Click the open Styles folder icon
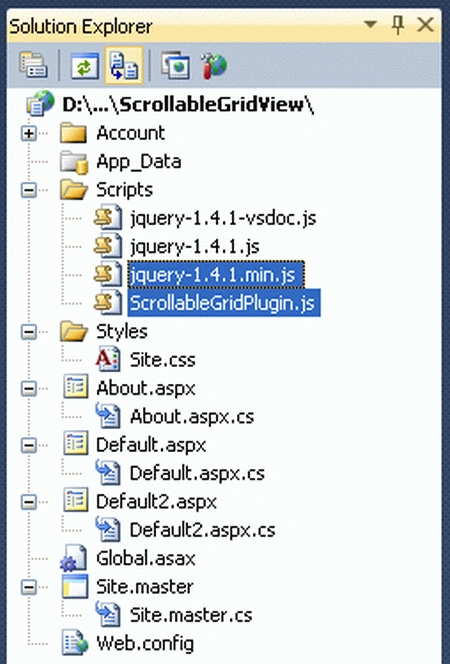 click(x=74, y=331)
